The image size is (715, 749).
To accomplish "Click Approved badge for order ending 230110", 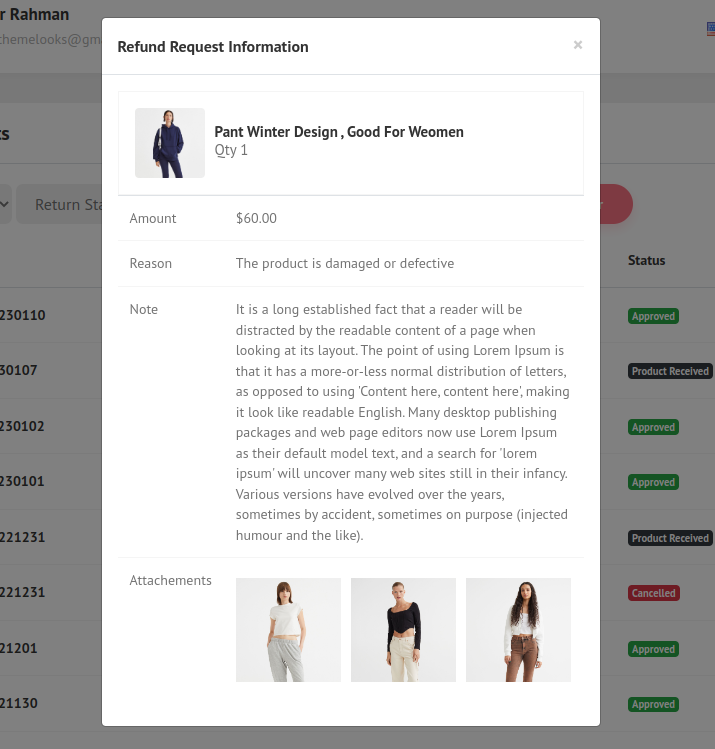I will [653, 316].
